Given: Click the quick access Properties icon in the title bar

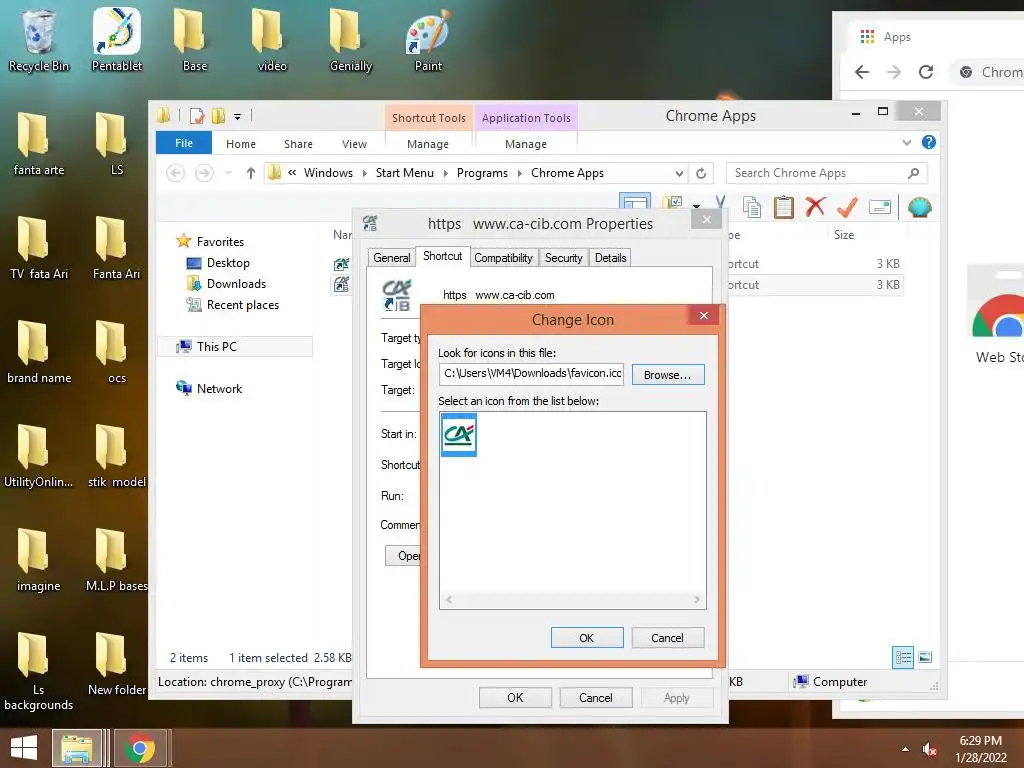Looking at the screenshot, I should point(197,116).
